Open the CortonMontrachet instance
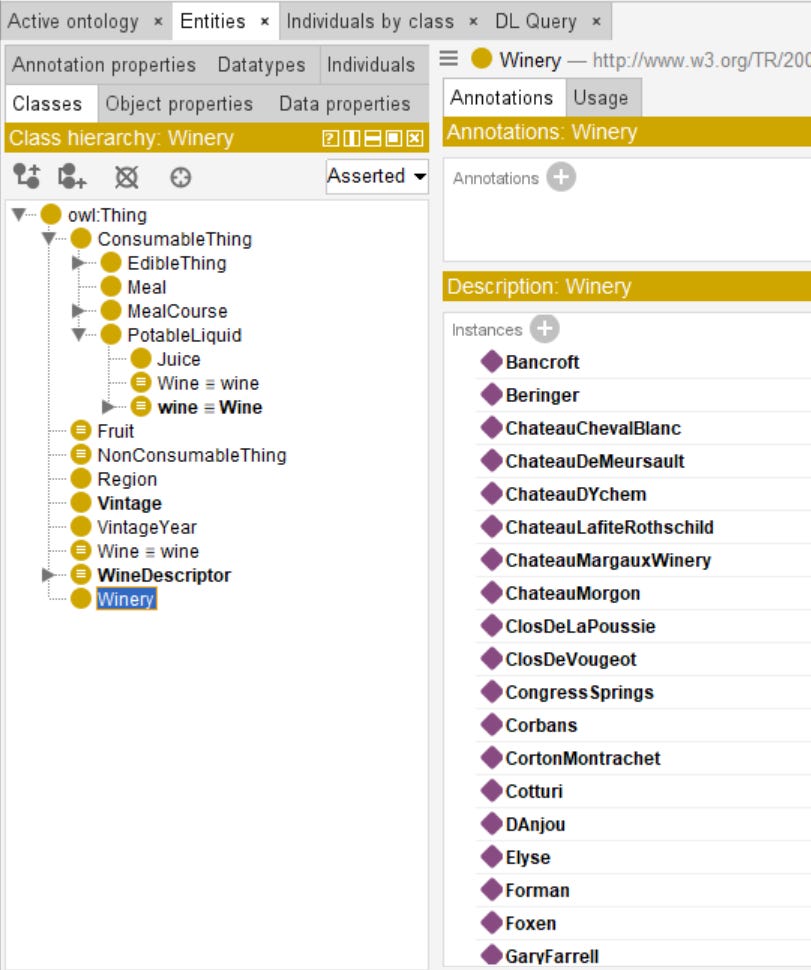Image resolution: width=811 pixels, height=970 pixels. (583, 758)
